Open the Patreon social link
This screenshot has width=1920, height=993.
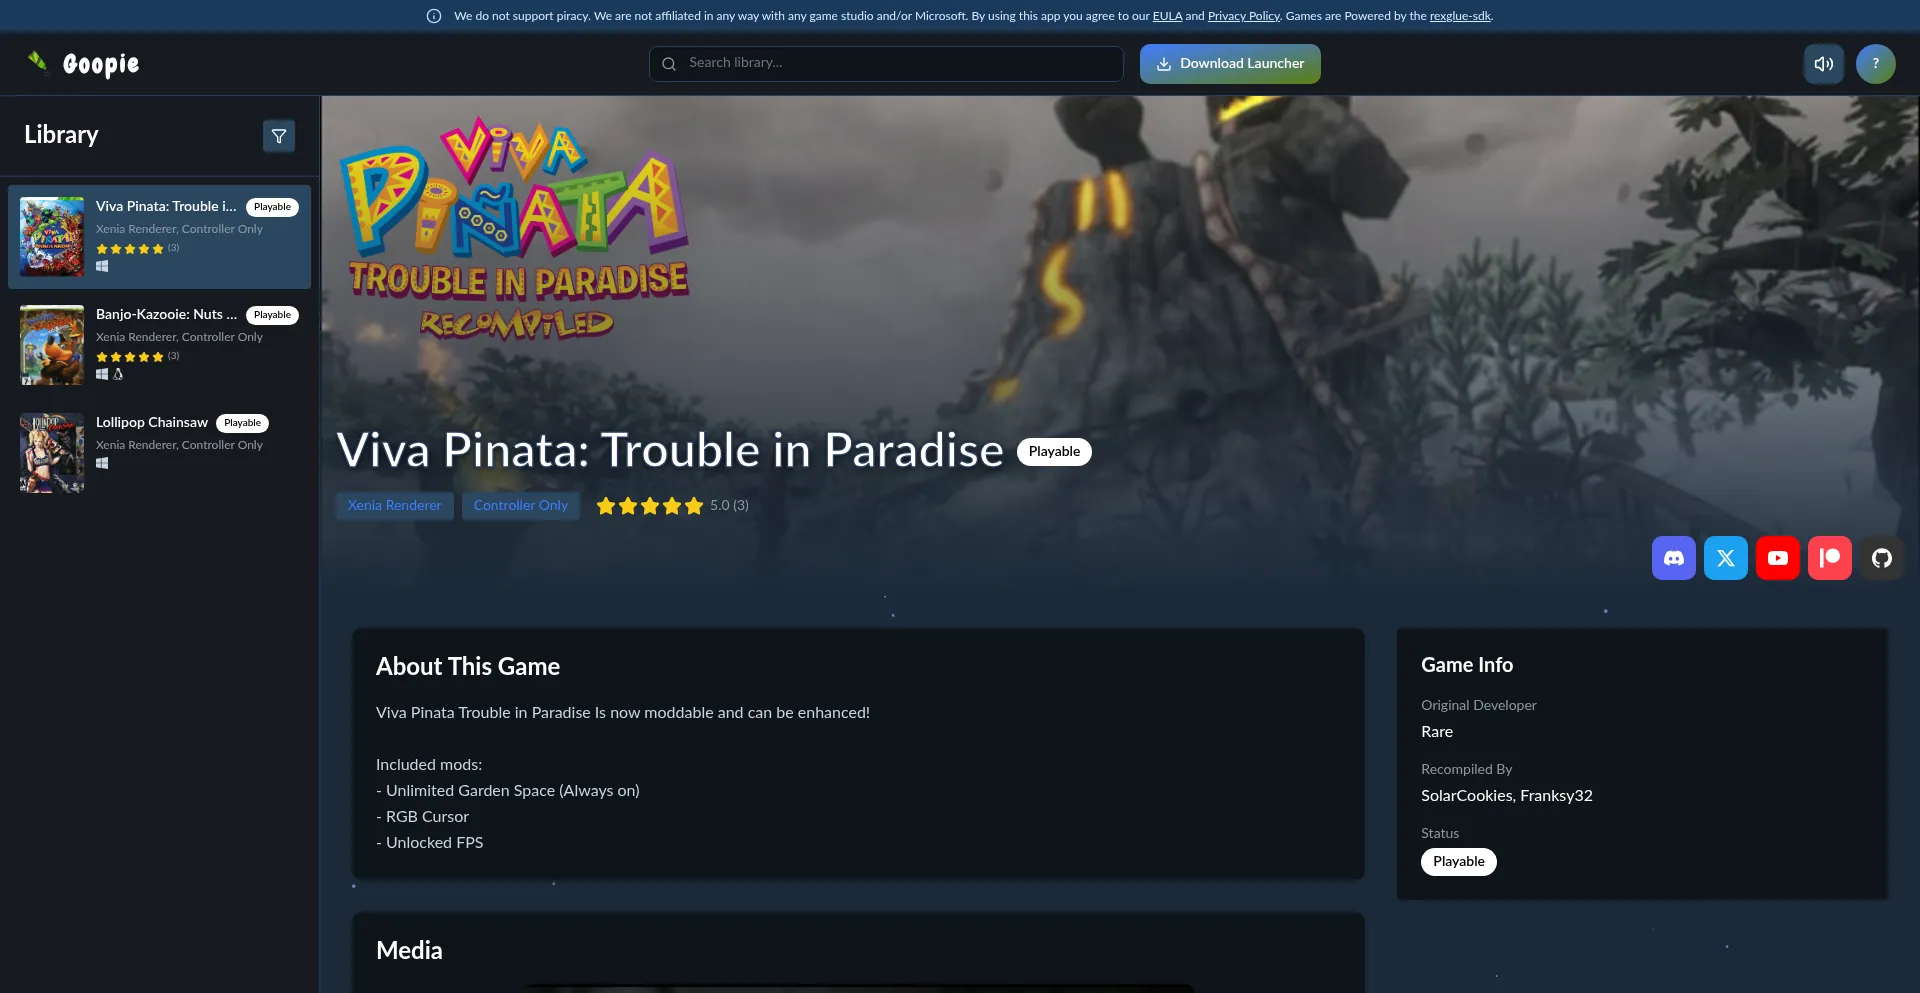(x=1830, y=558)
